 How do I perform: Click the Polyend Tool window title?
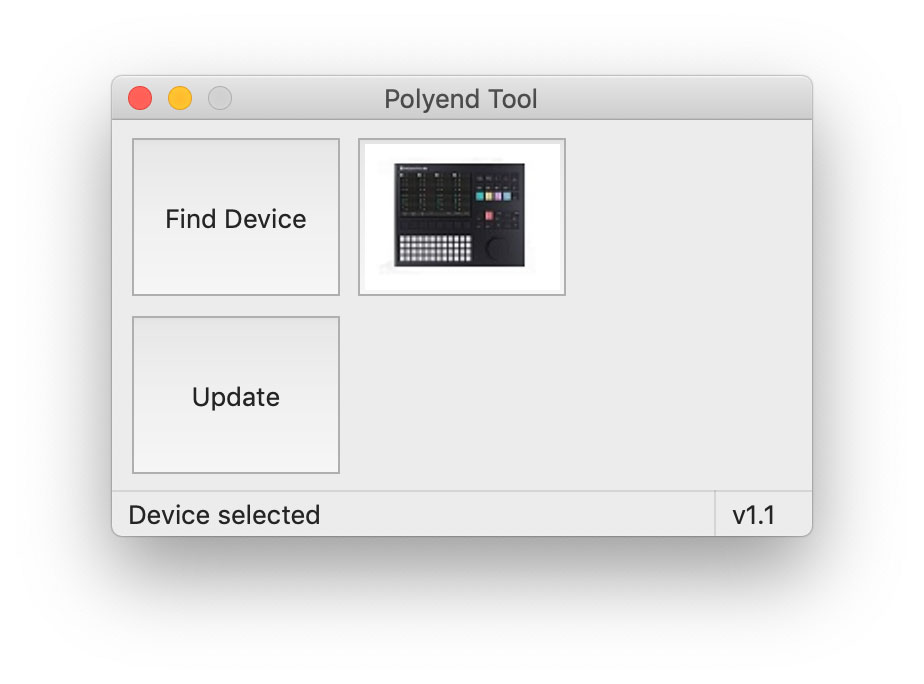[461, 99]
